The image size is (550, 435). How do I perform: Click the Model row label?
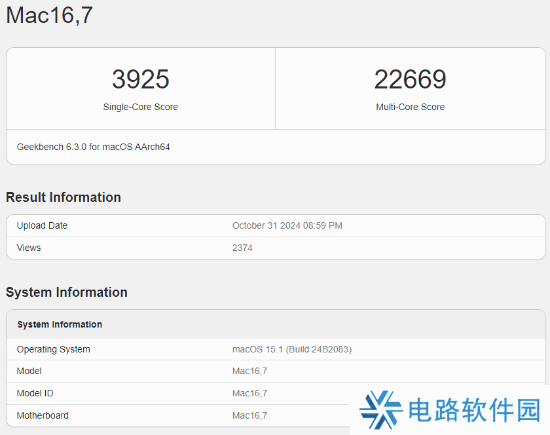tap(29, 371)
